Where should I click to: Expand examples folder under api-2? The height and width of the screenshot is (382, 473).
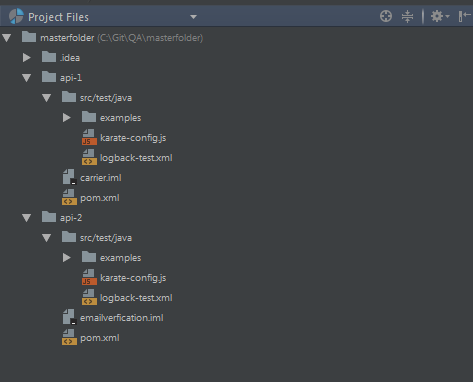67,258
